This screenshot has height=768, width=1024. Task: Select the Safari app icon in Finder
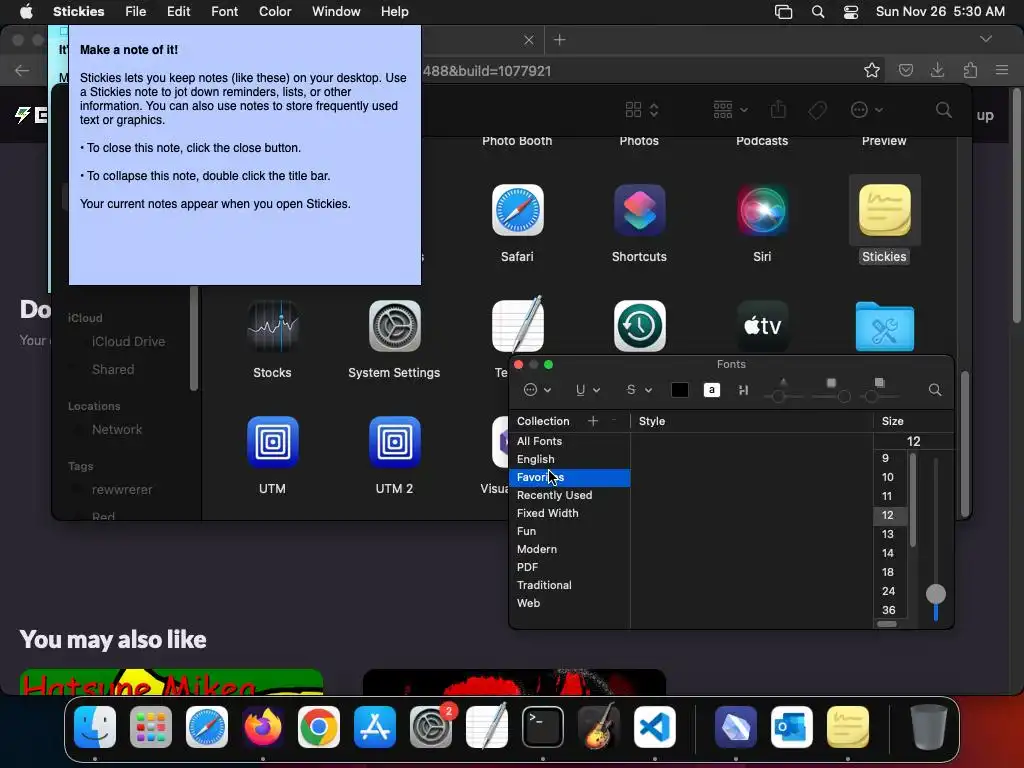pyautogui.click(x=517, y=210)
